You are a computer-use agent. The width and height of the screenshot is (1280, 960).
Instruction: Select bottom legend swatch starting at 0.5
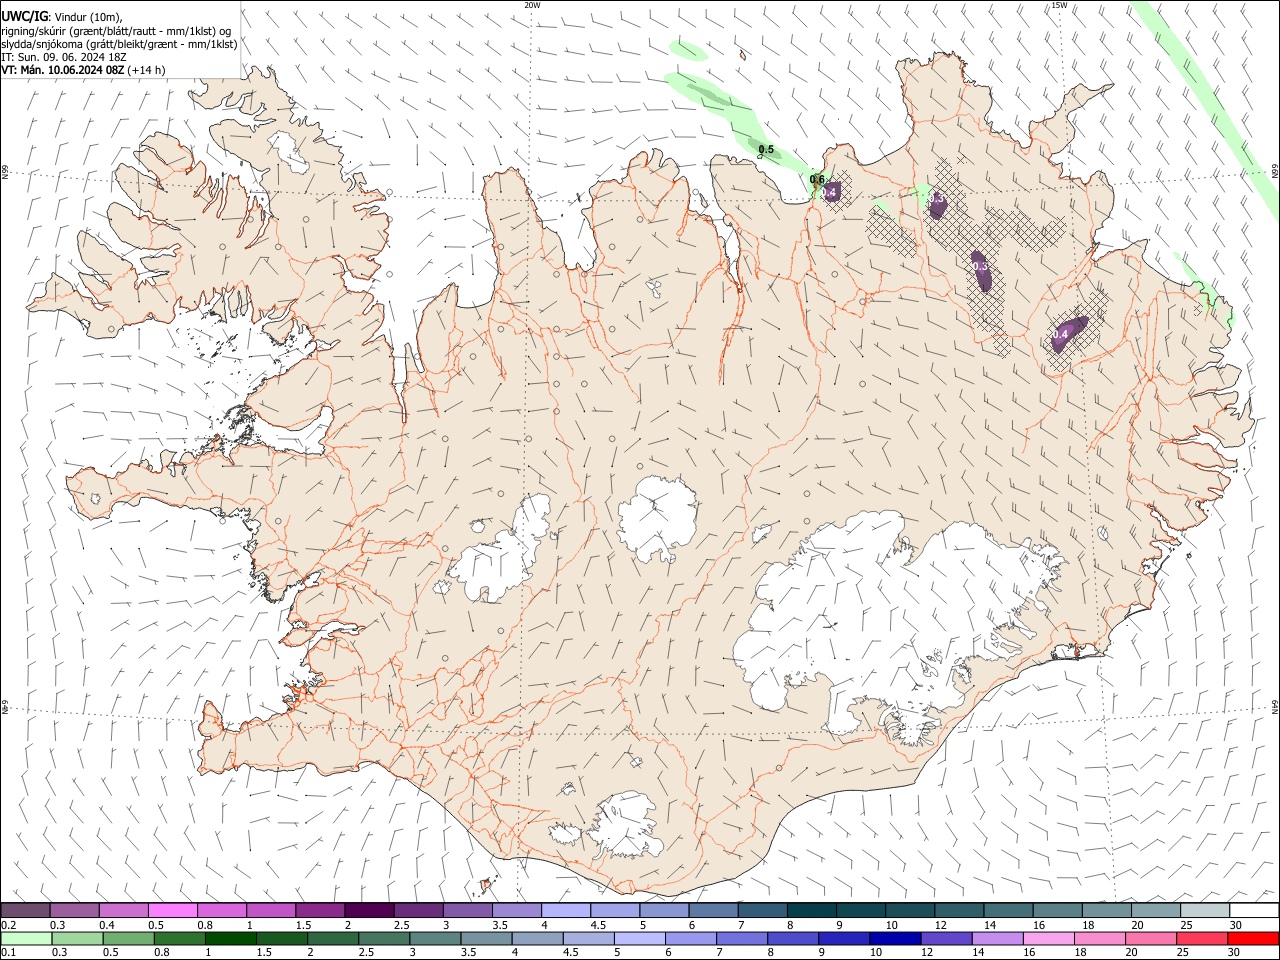click(128, 938)
